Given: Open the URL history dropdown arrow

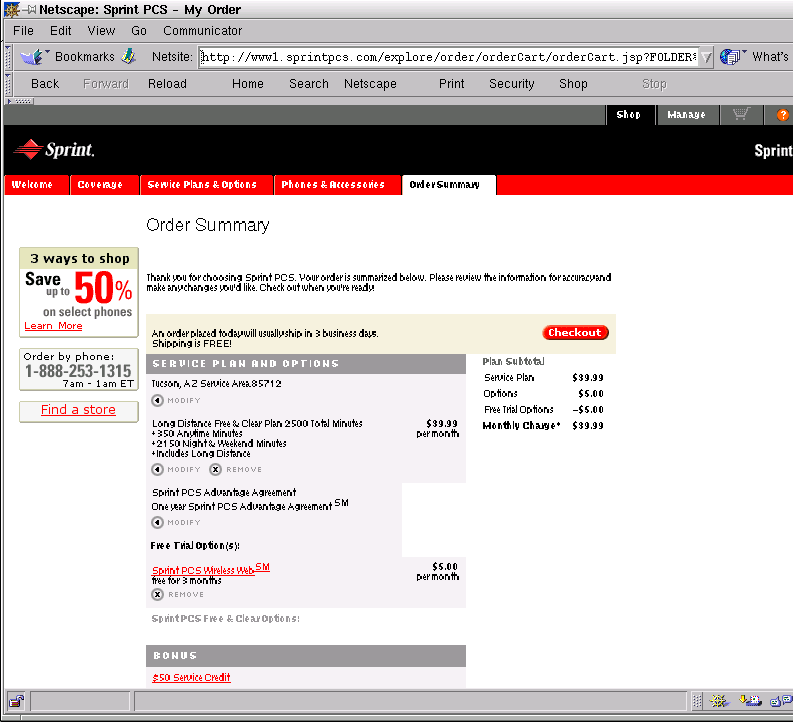Looking at the screenshot, I should click(x=707, y=57).
